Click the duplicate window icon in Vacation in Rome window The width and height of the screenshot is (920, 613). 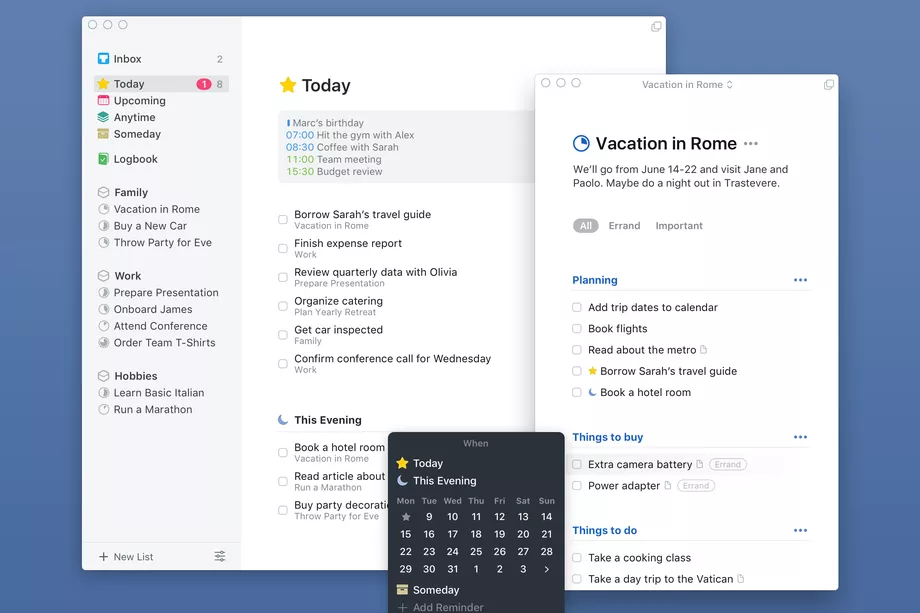coord(829,84)
